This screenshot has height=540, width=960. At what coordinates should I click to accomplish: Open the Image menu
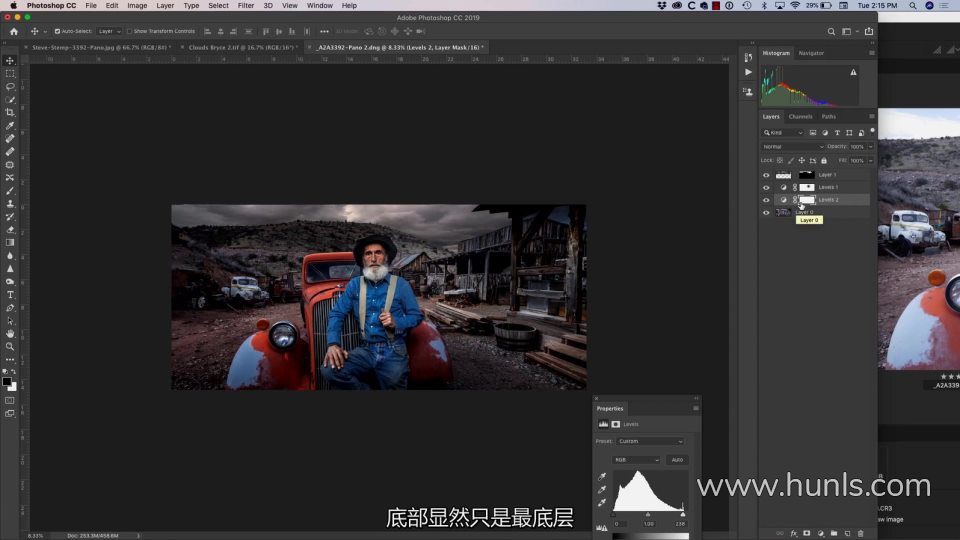point(137,6)
